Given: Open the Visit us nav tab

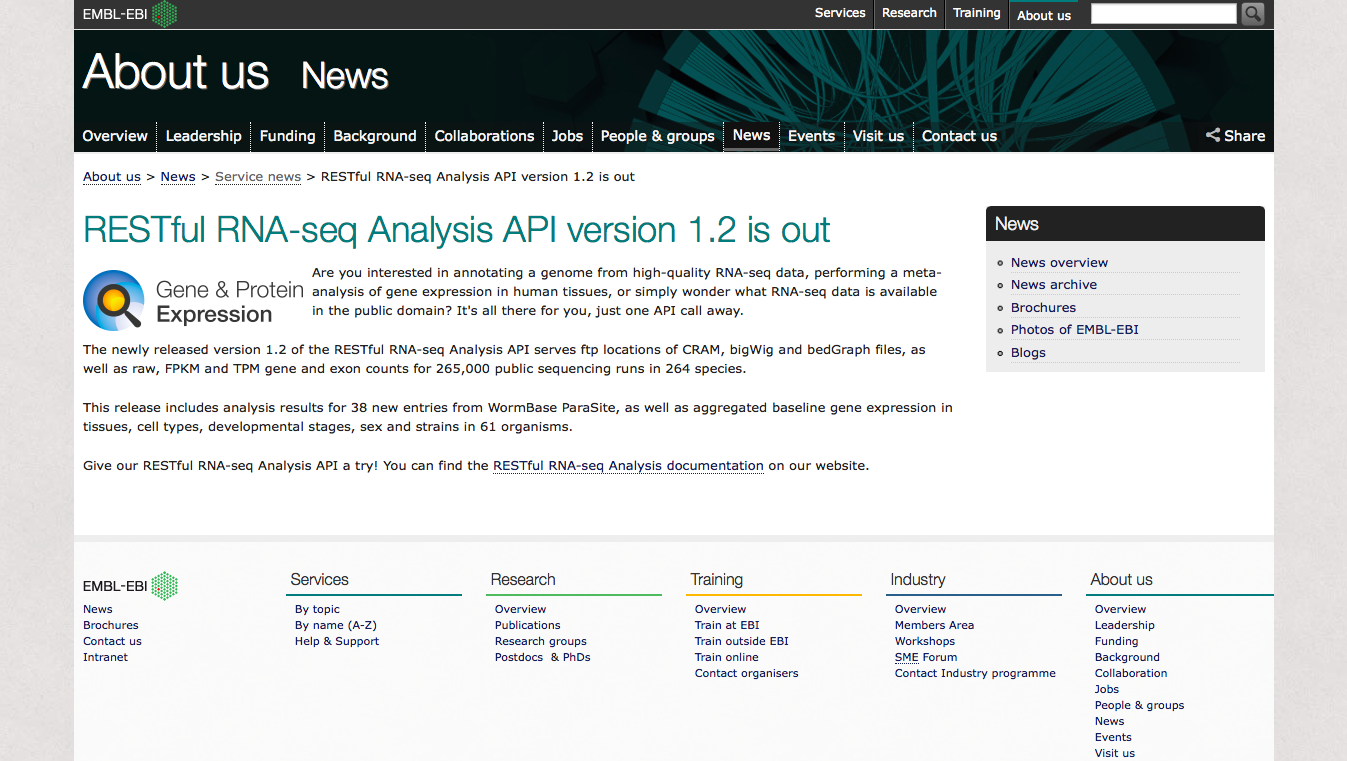Looking at the screenshot, I should point(878,136).
